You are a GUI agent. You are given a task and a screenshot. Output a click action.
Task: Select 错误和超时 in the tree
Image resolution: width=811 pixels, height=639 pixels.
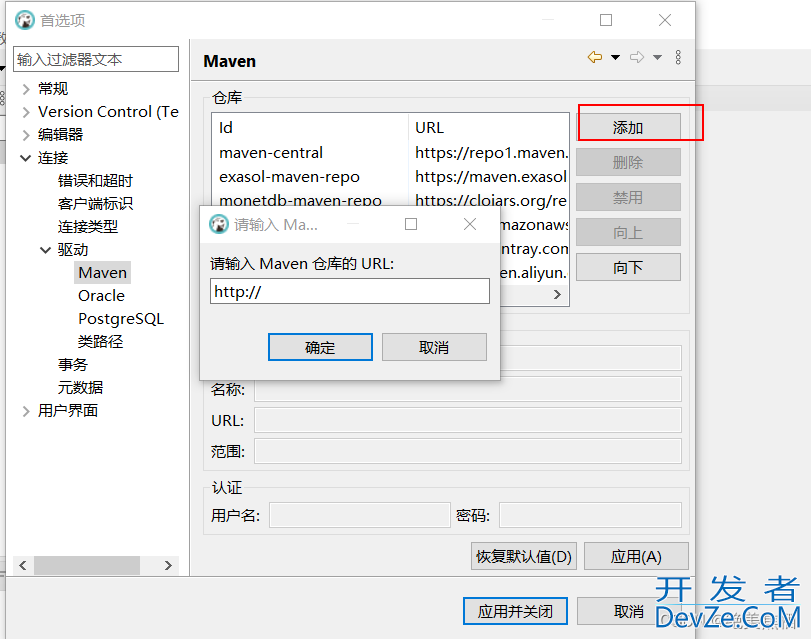95,181
